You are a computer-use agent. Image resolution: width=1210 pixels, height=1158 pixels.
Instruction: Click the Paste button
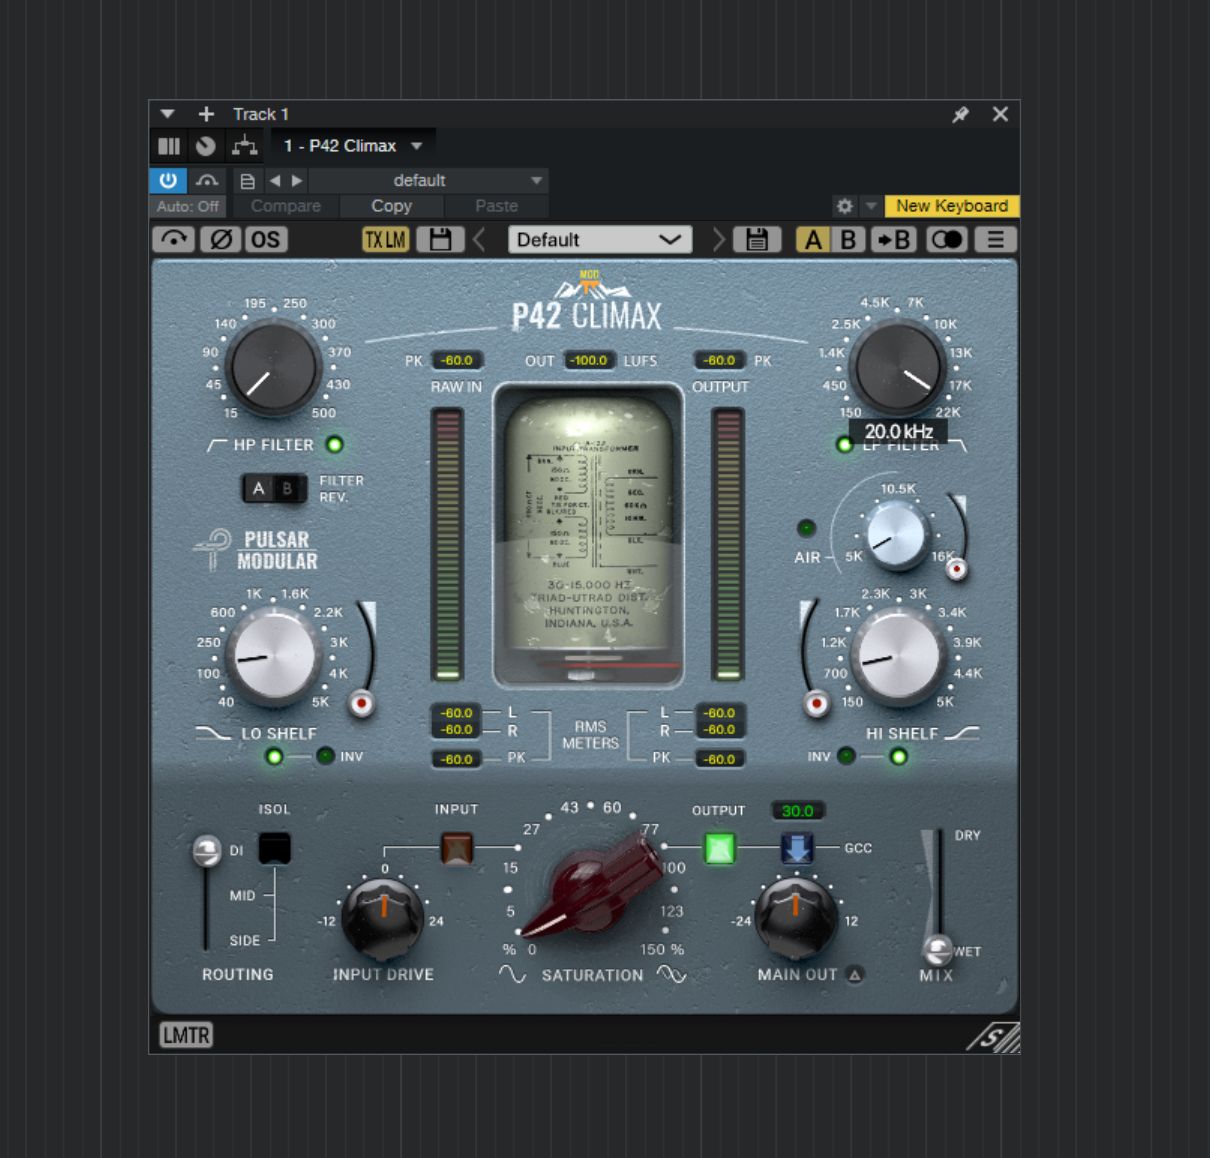tap(497, 206)
